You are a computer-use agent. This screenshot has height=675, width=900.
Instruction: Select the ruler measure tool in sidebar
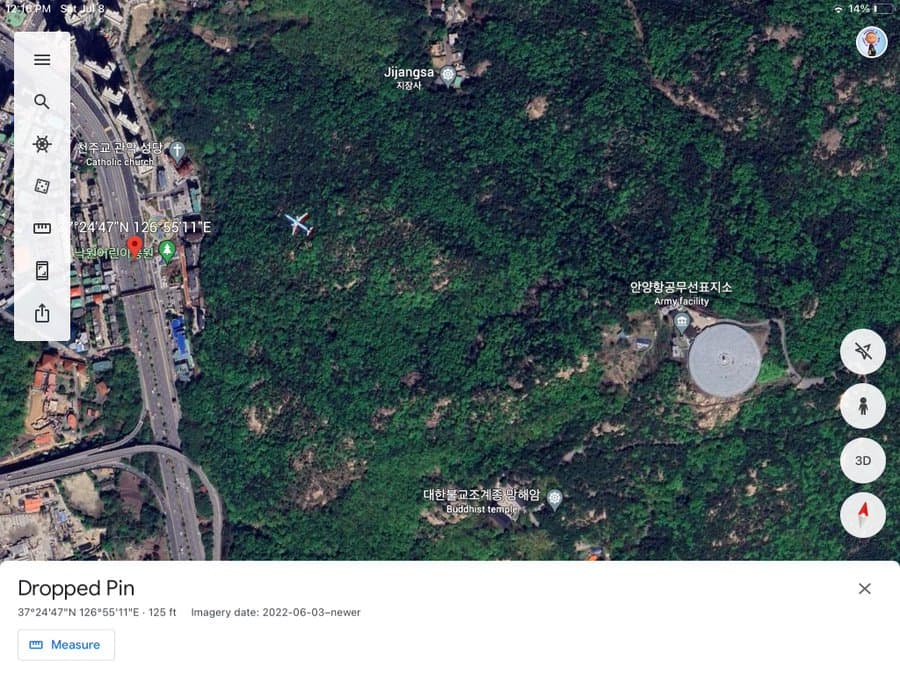point(42,228)
